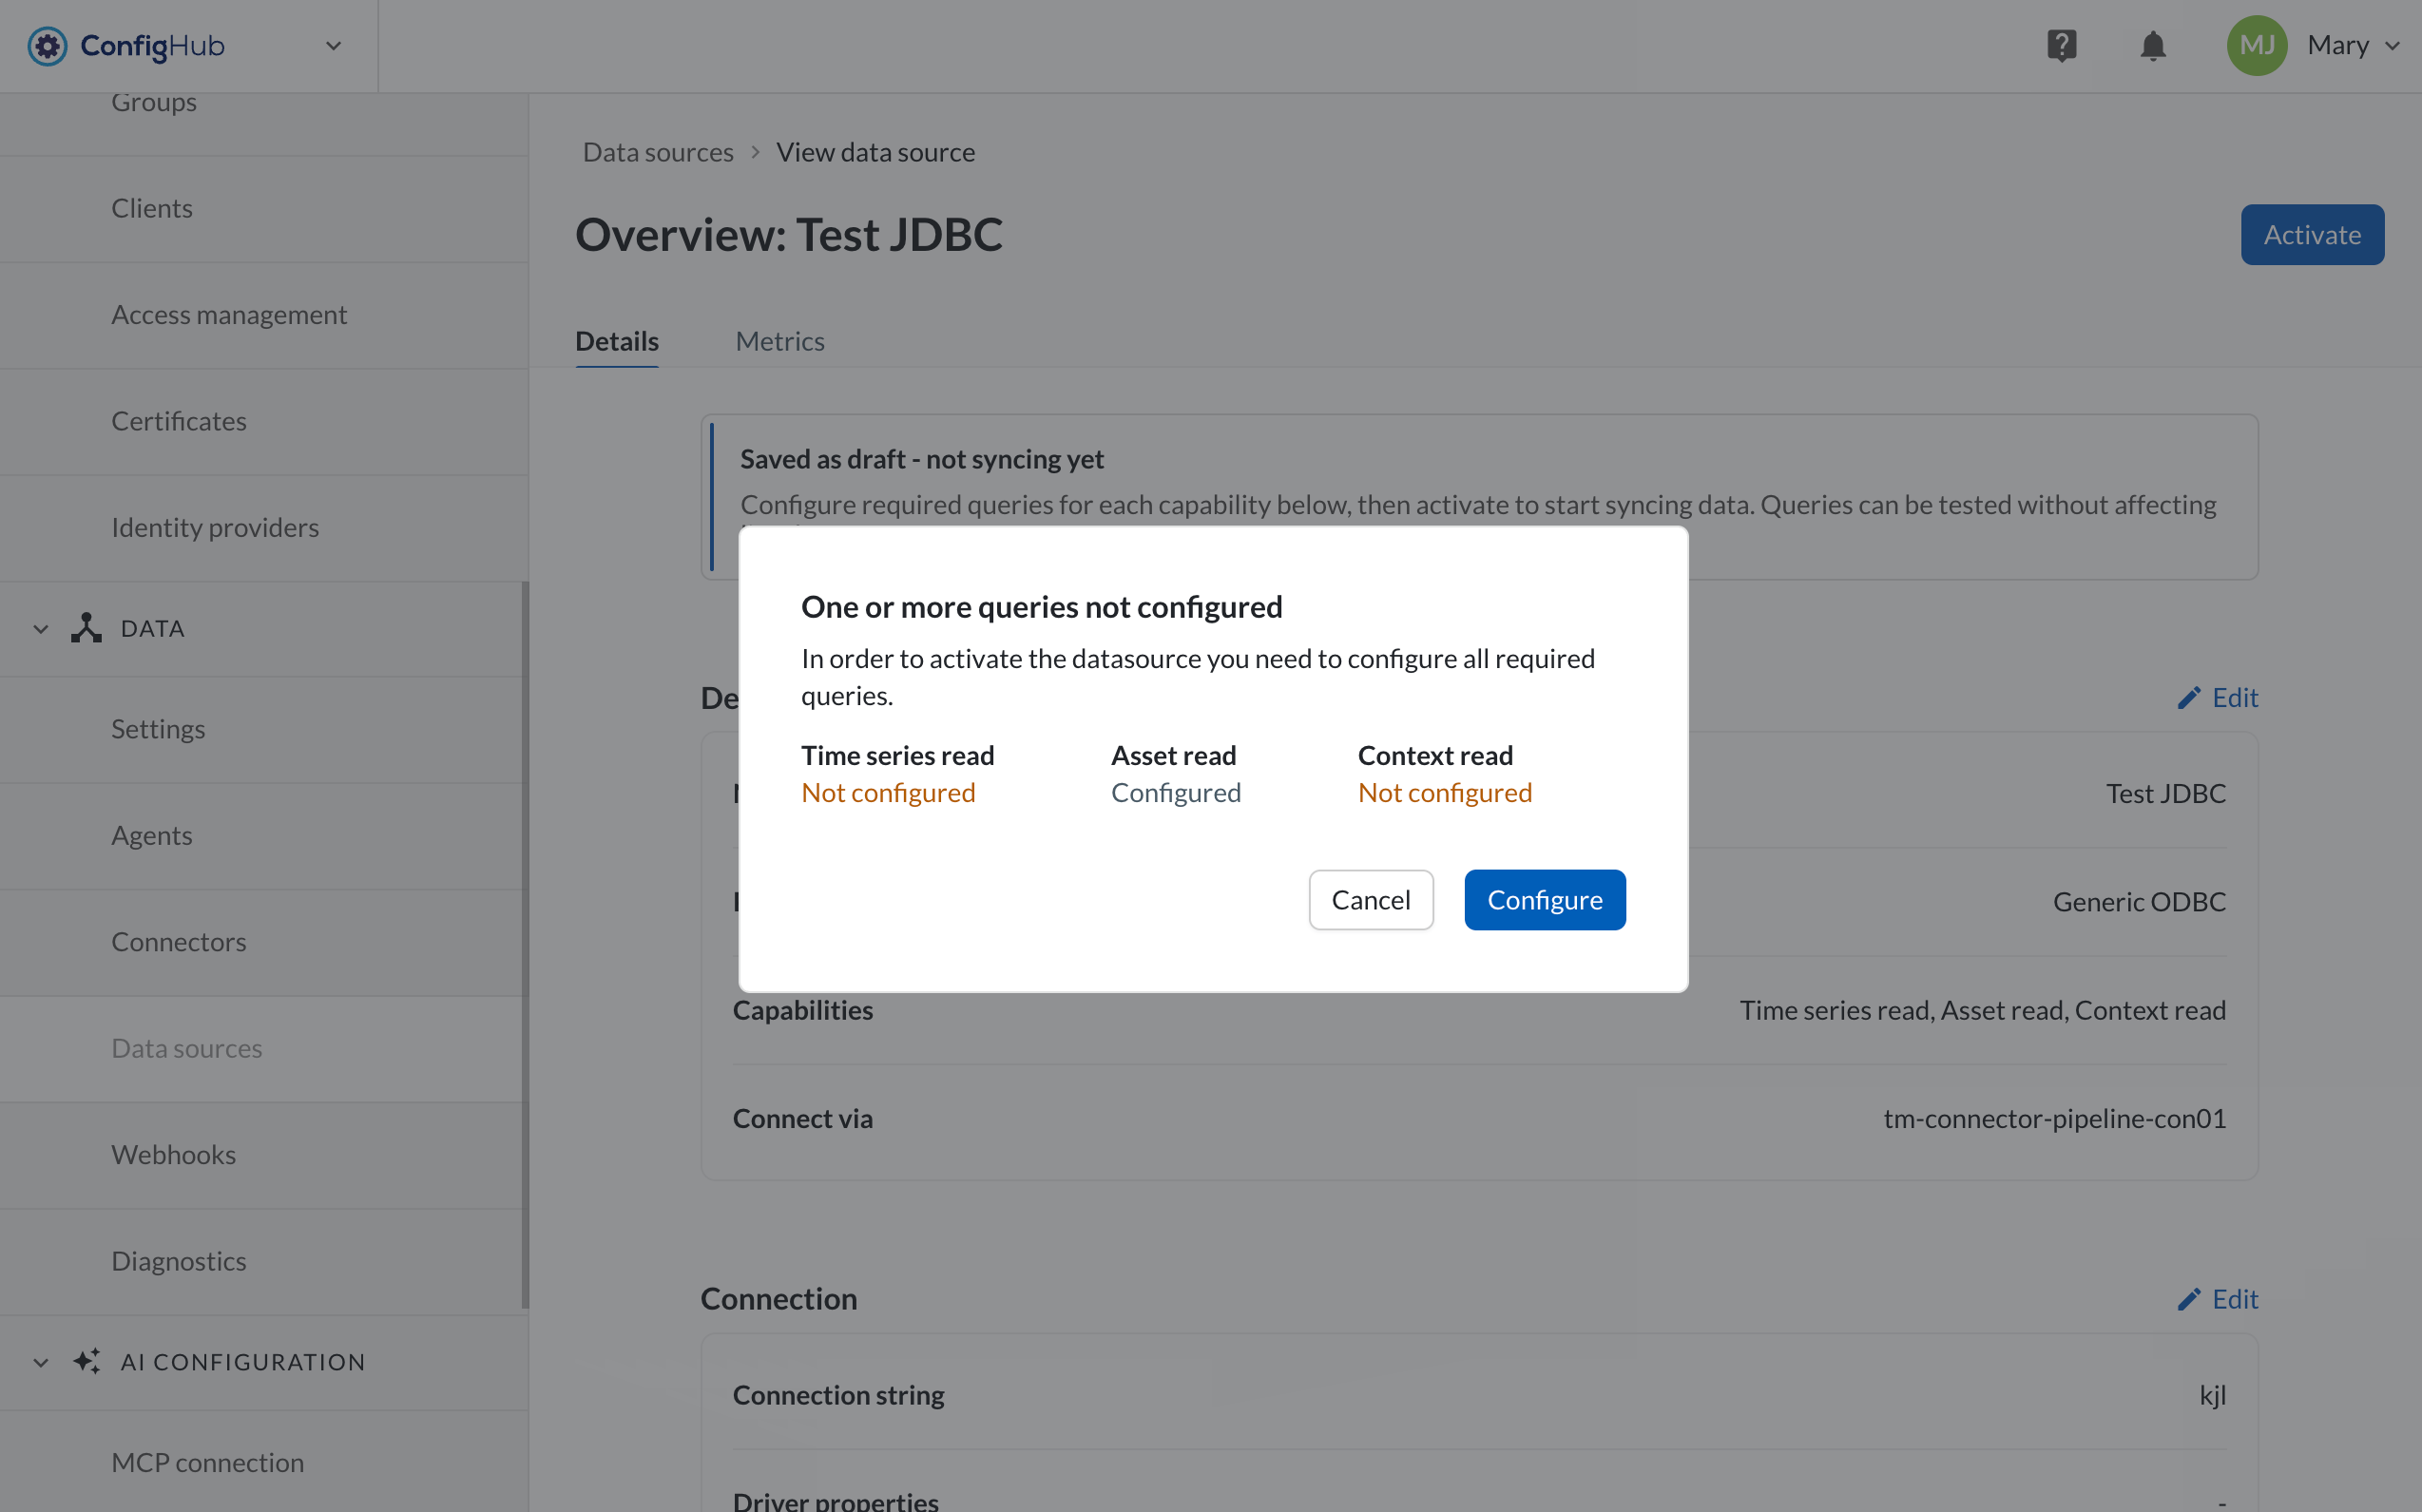The height and width of the screenshot is (1512, 2422).
Task: Open Identity providers in the sidebar
Action: [264, 527]
